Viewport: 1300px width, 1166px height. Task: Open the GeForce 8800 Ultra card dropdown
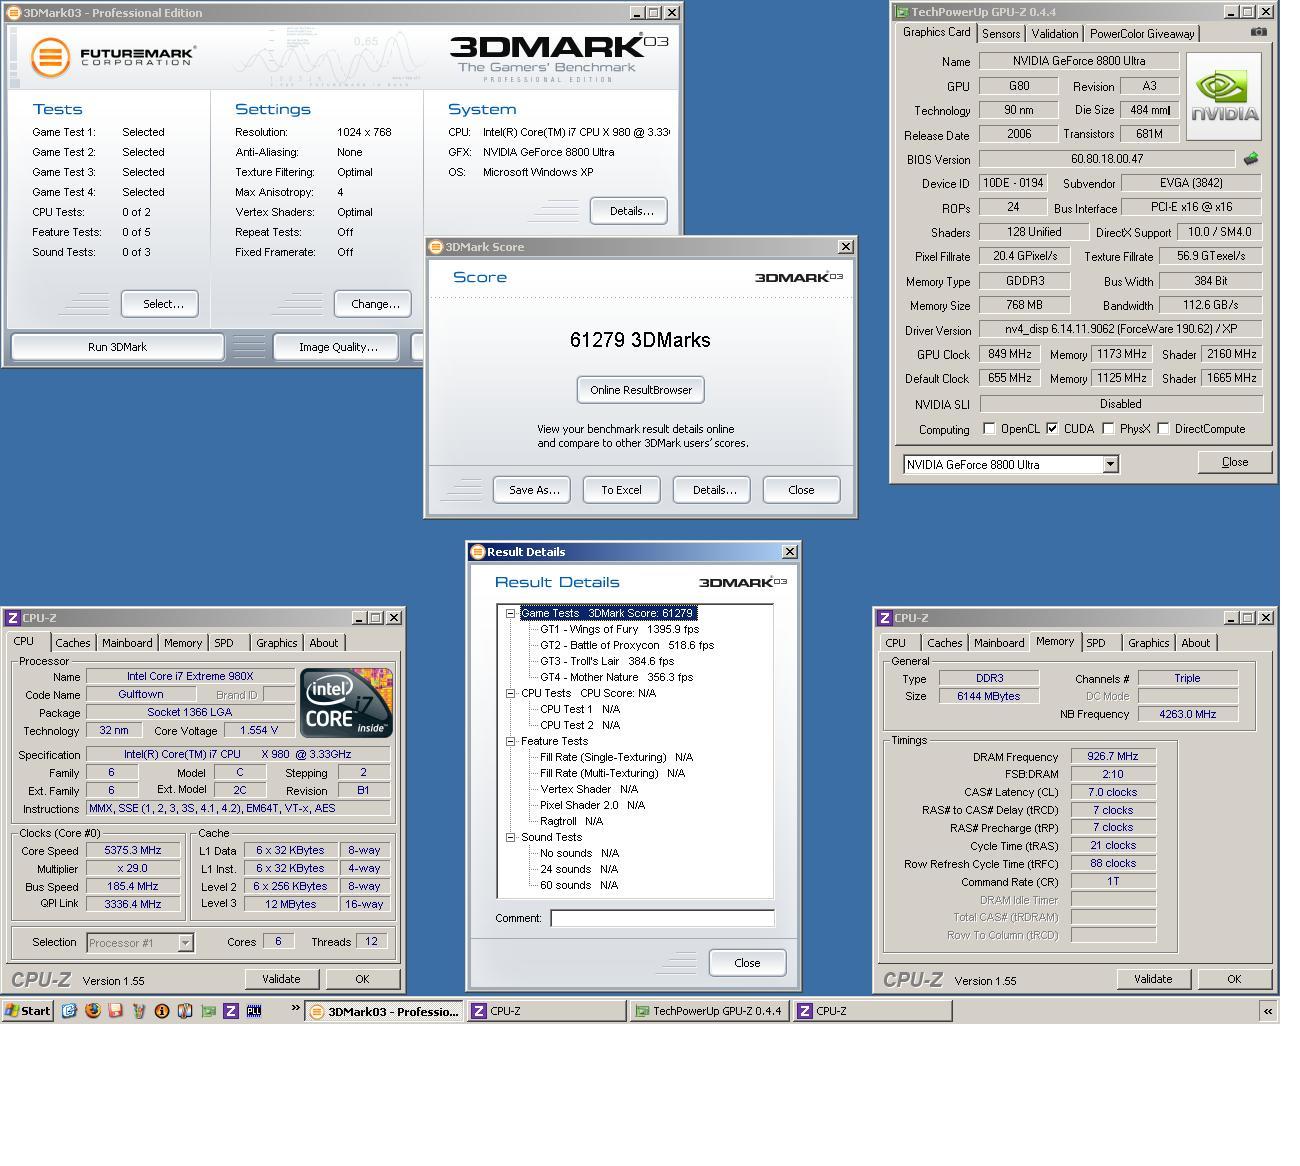click(1110, 464)
